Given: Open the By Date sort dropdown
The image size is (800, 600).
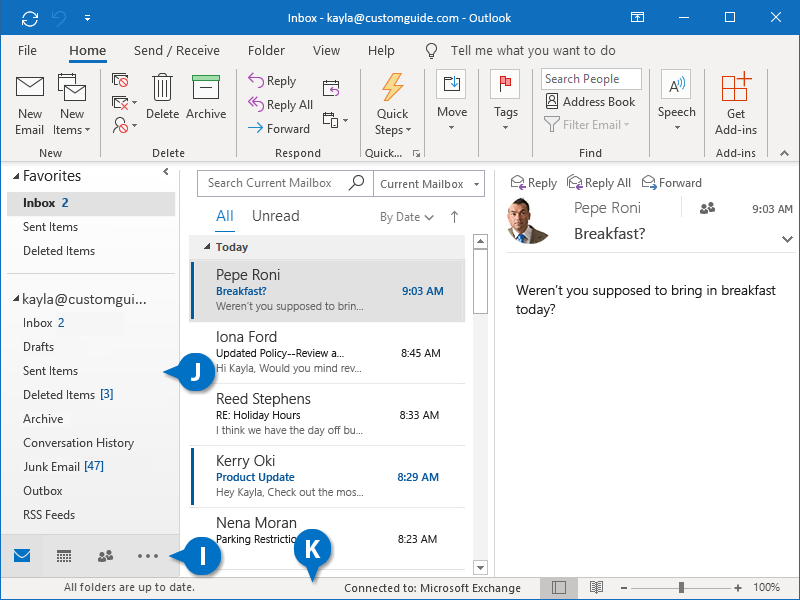Looking at the screenshot, I should click(x=406, y=217).
